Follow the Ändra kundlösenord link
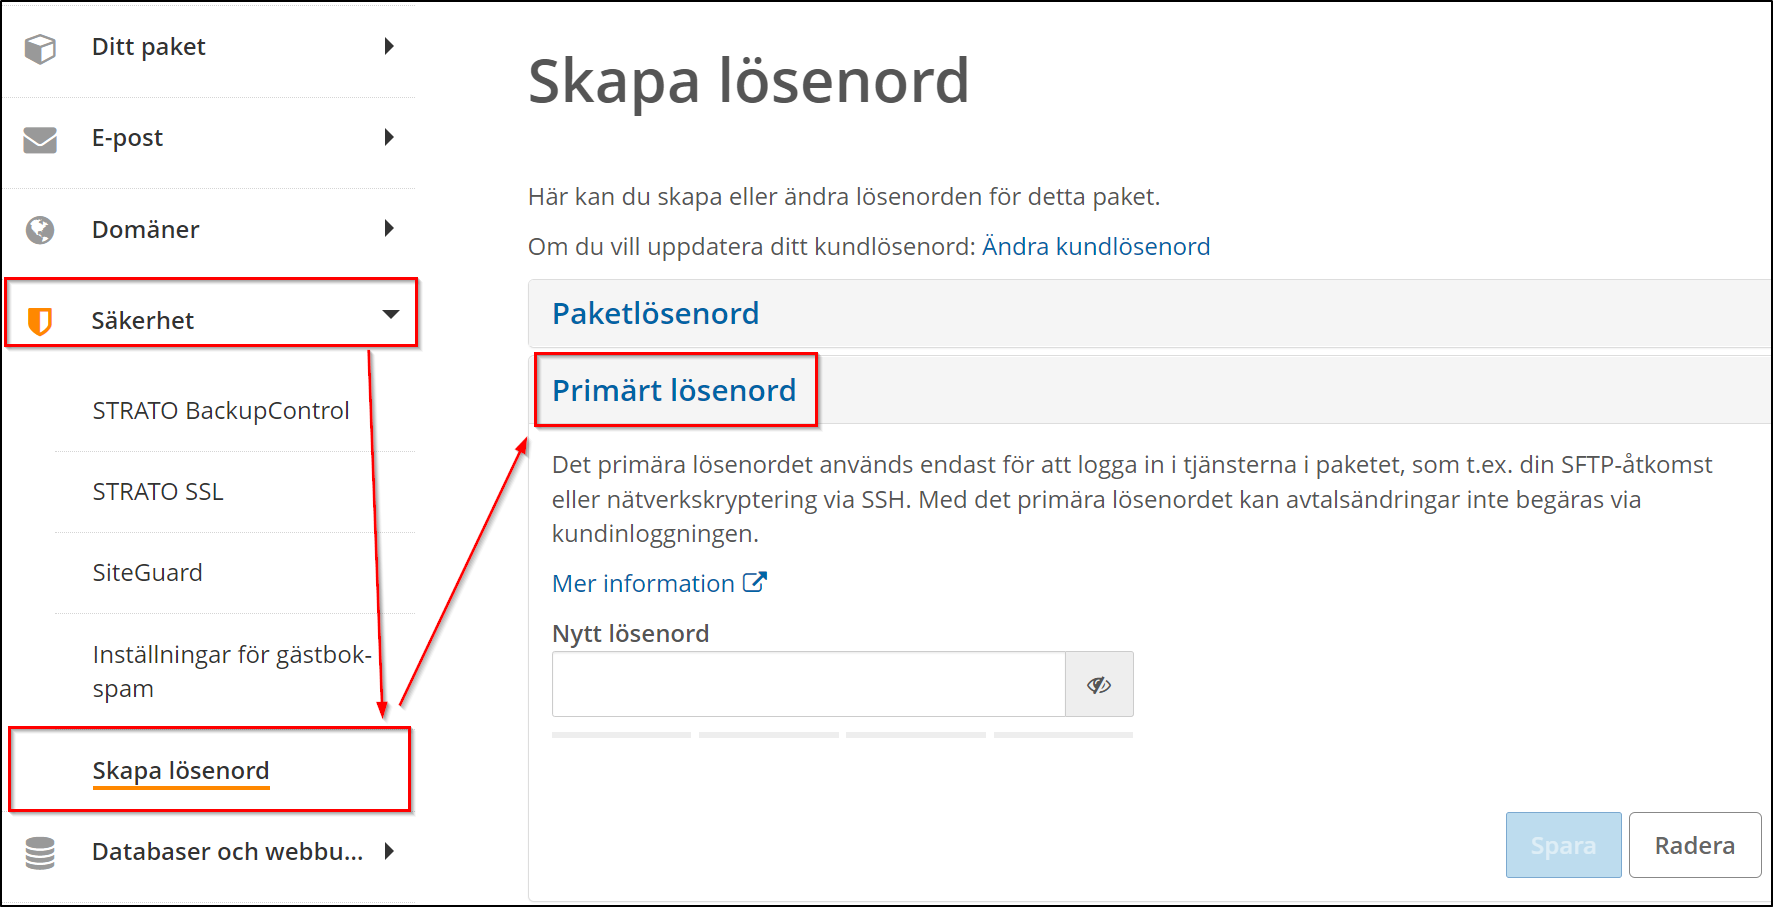Image resolution: width=1773 pixels, height=907 pixels. pos(1096,247)
